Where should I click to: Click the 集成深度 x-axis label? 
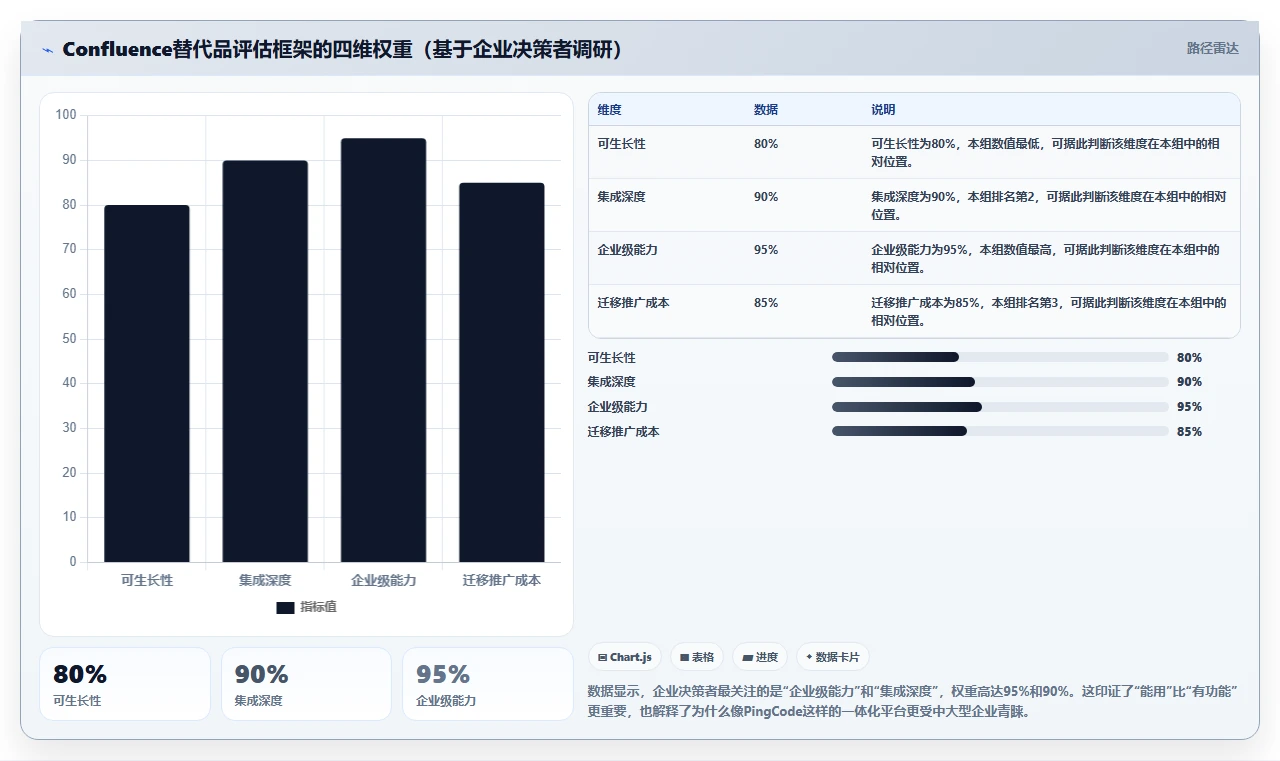click(265, 580)
